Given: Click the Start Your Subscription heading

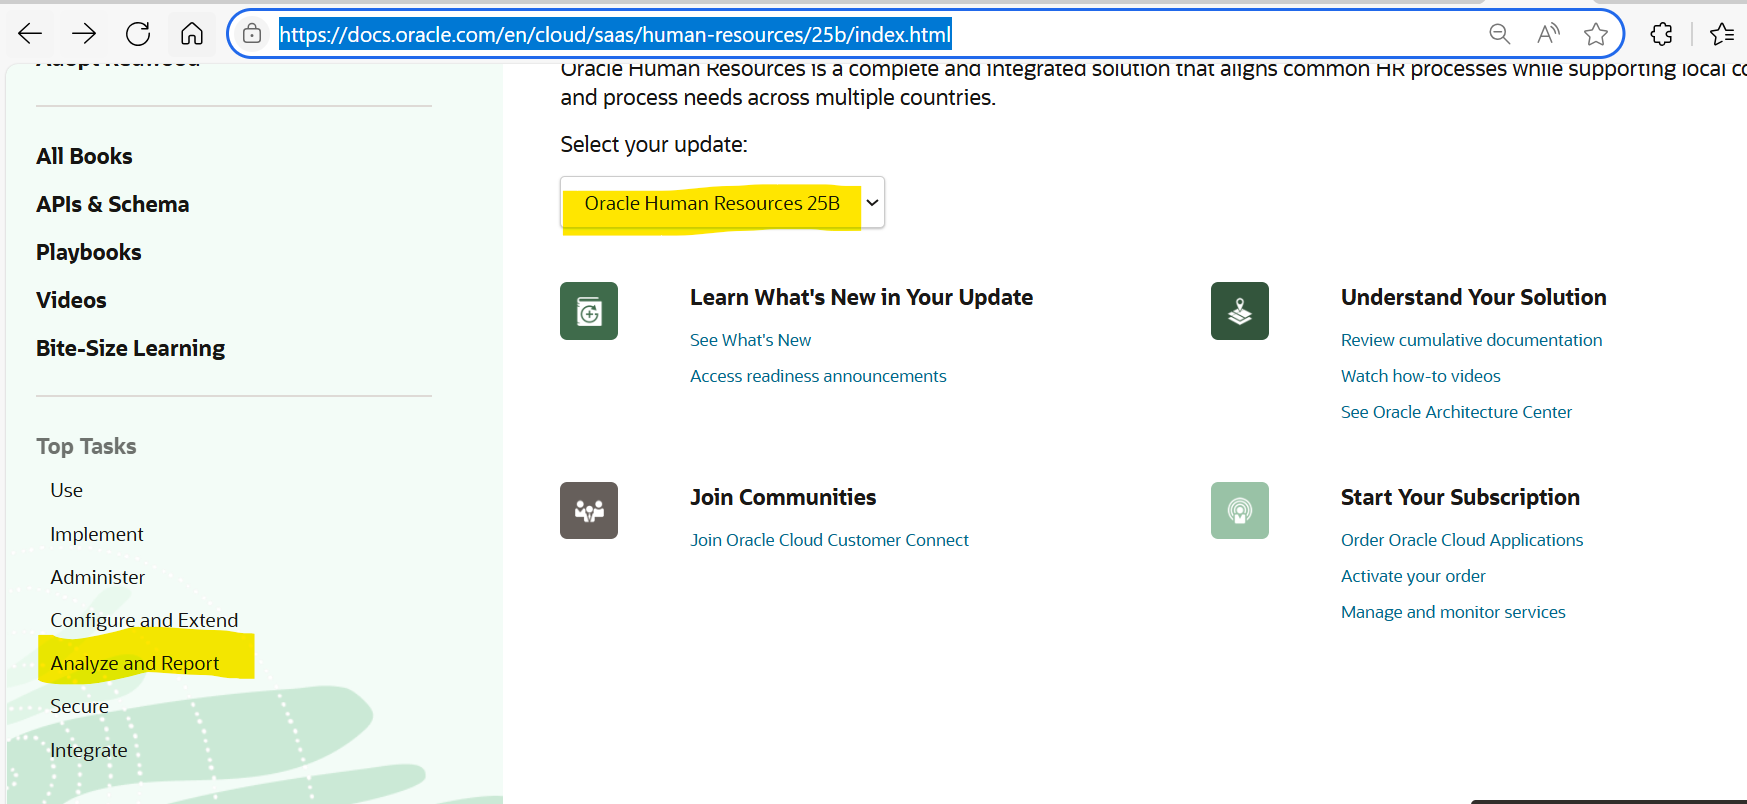Looking at the screenshot, I should pos(1460,497).
